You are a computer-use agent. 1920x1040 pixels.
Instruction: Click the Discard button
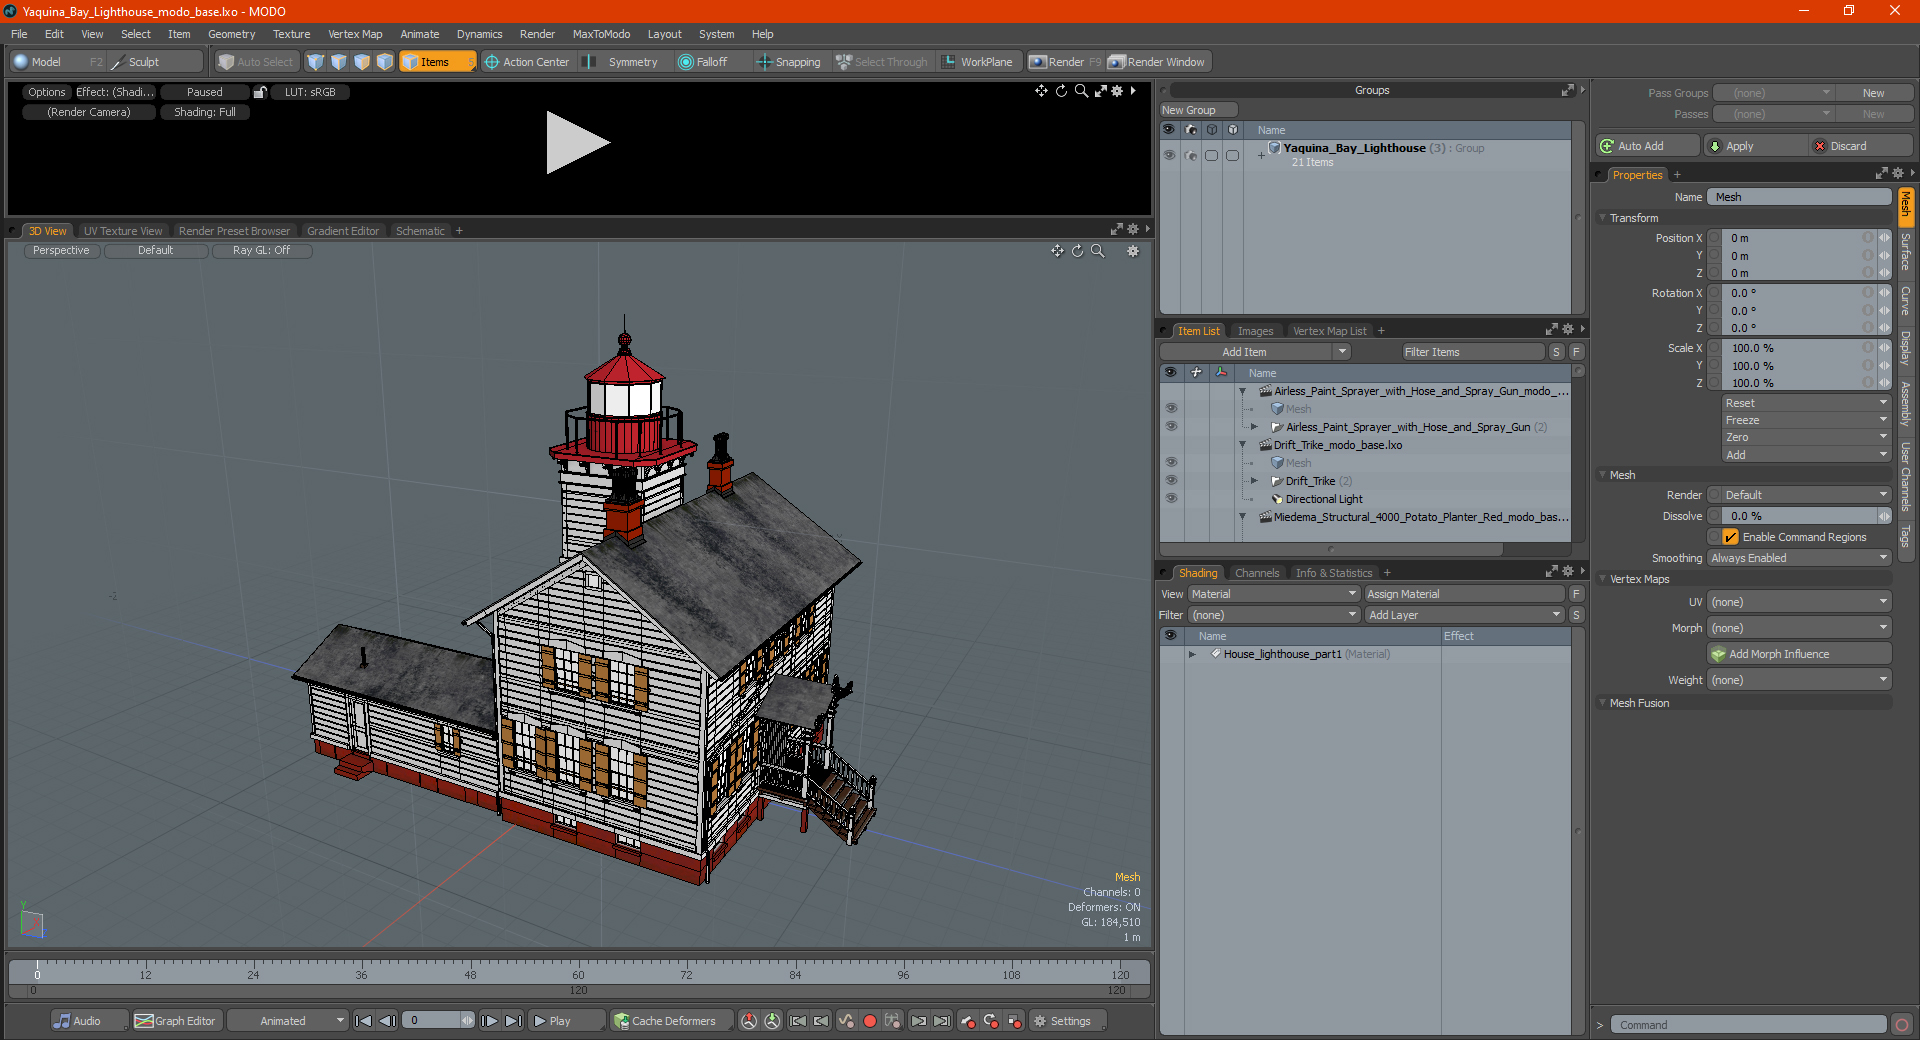[1861, 146]
